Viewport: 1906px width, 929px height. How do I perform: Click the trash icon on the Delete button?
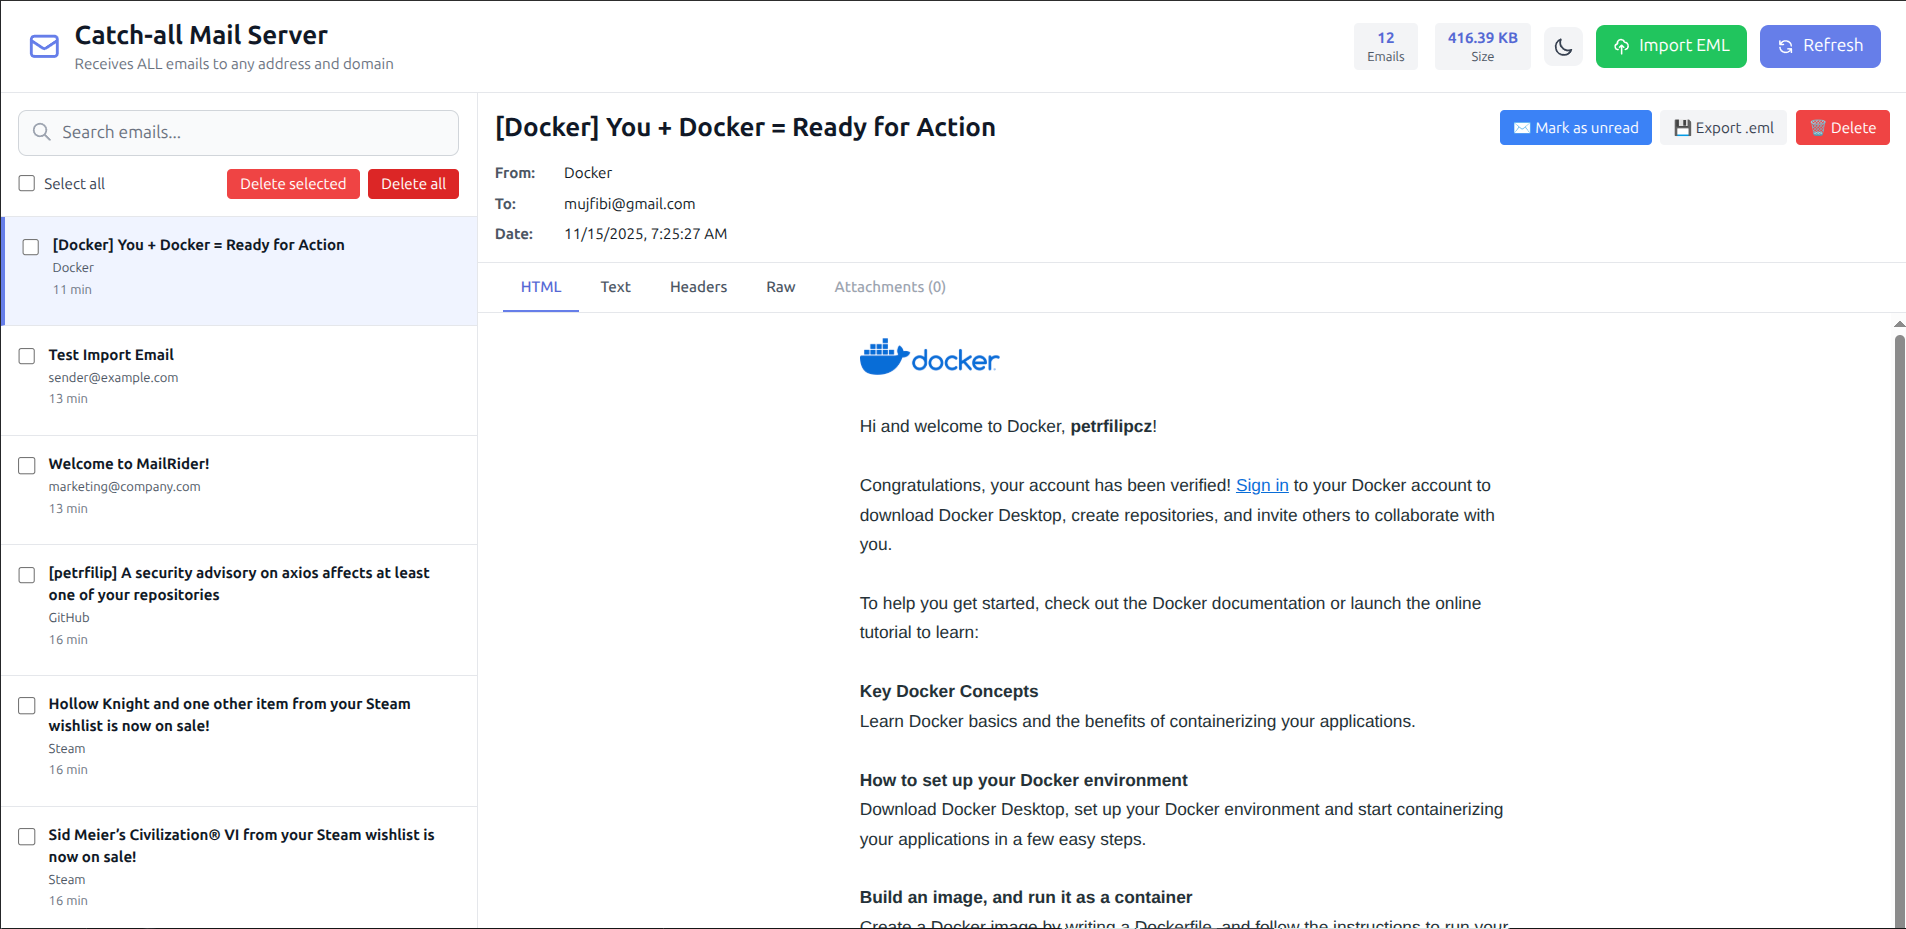[x=1815, y=127]
